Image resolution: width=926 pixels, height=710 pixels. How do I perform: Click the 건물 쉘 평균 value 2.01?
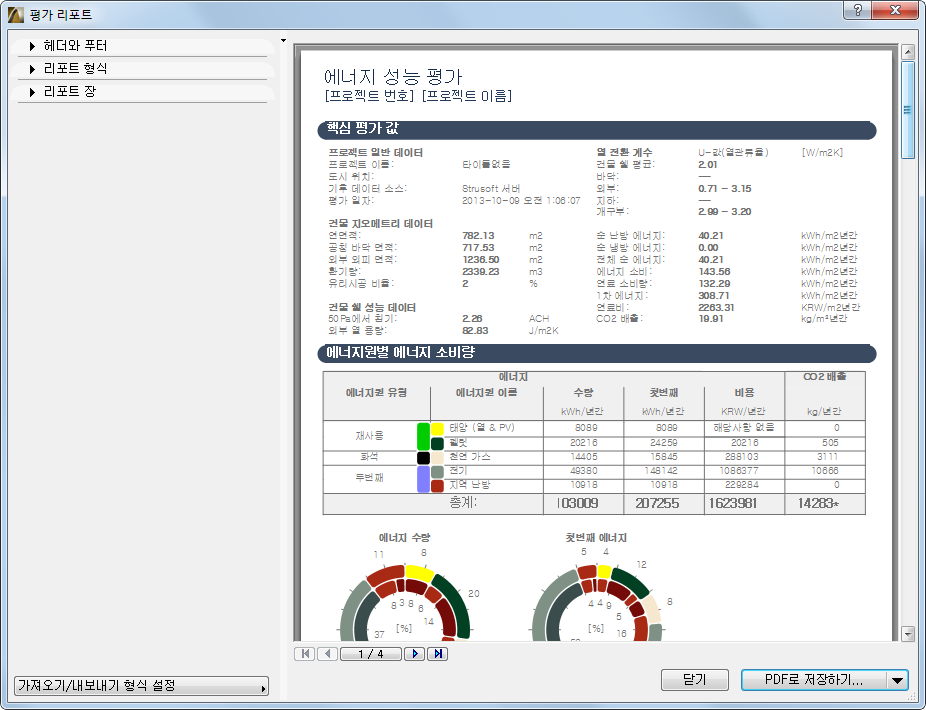707,165
